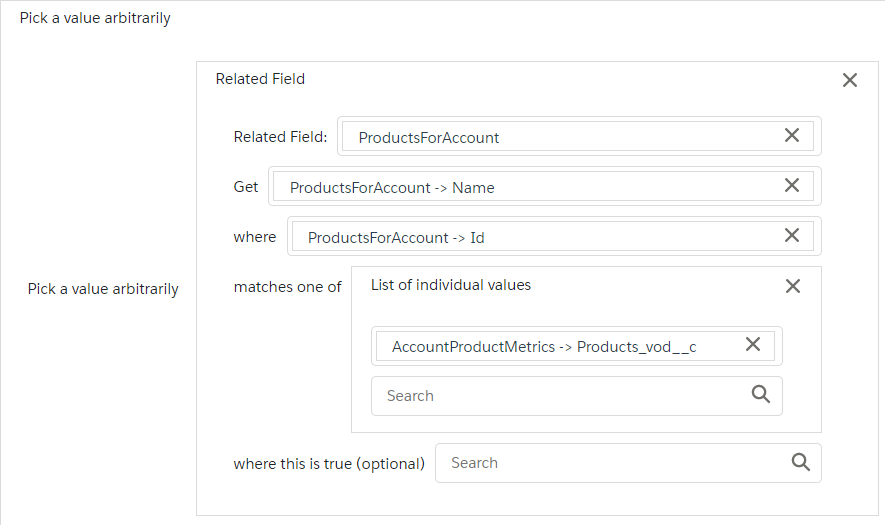Delete the AccountProductMetrics -> Products_vod__c value

(x=753, y=345)
